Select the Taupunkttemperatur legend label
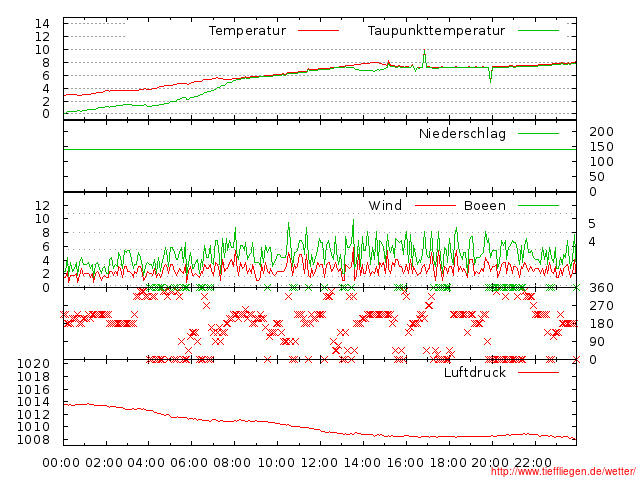The width and height of the screenshot is (640, 480). click(436, 31)
